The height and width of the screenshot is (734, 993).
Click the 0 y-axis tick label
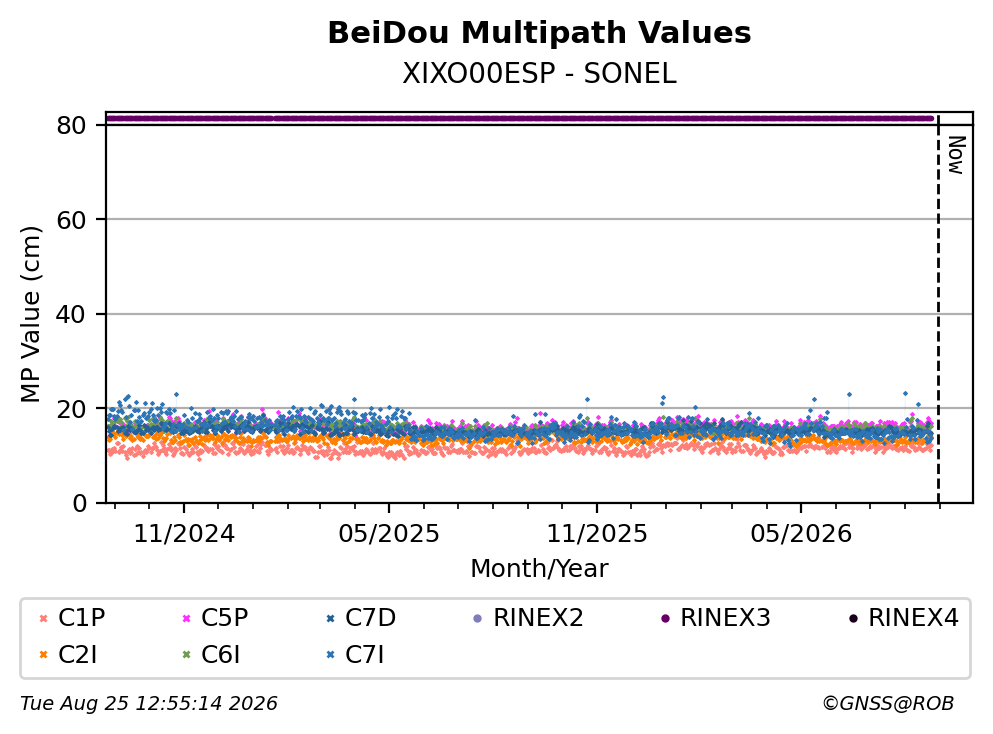(80, 503)
